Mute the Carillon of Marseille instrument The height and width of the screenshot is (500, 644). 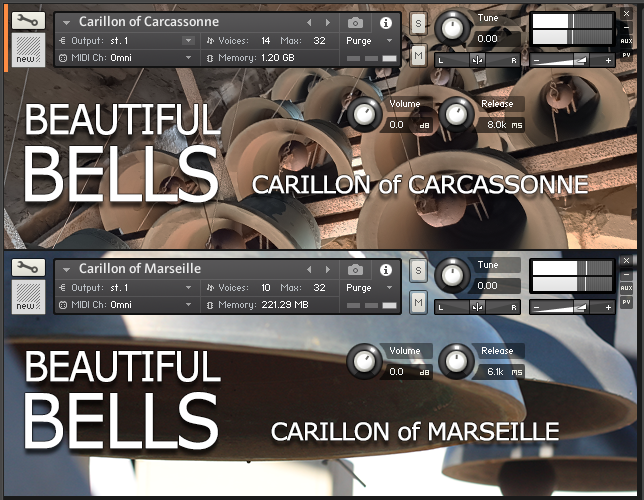coord(418,301)
